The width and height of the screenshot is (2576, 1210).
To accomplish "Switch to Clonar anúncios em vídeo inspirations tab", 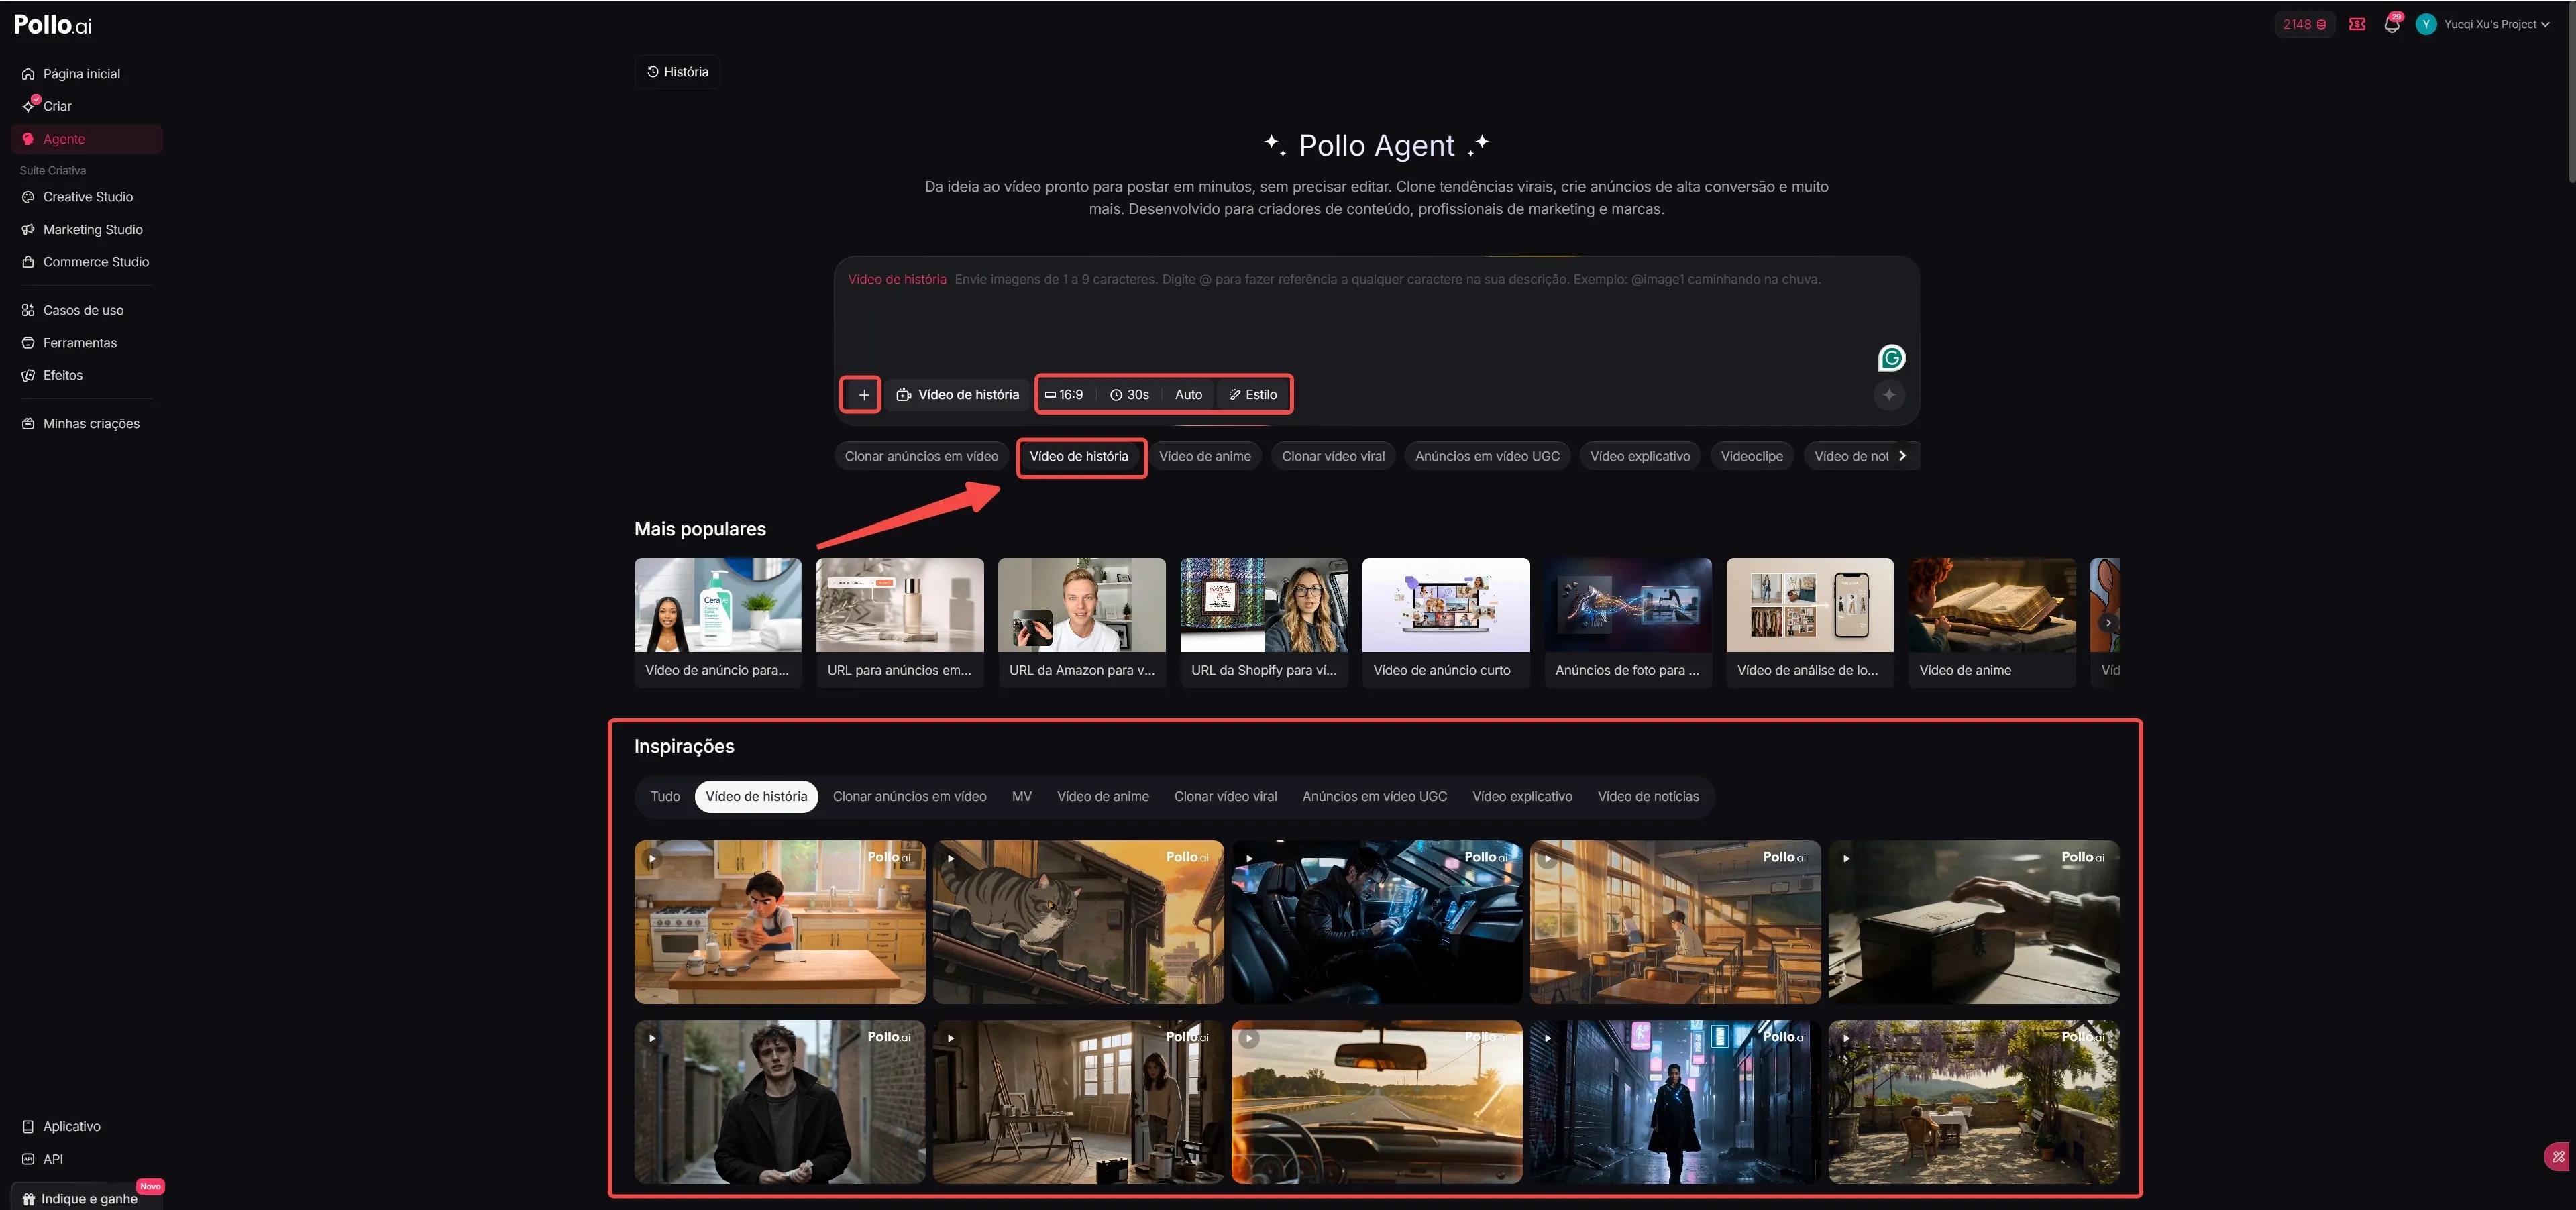I will click(909, 797).
